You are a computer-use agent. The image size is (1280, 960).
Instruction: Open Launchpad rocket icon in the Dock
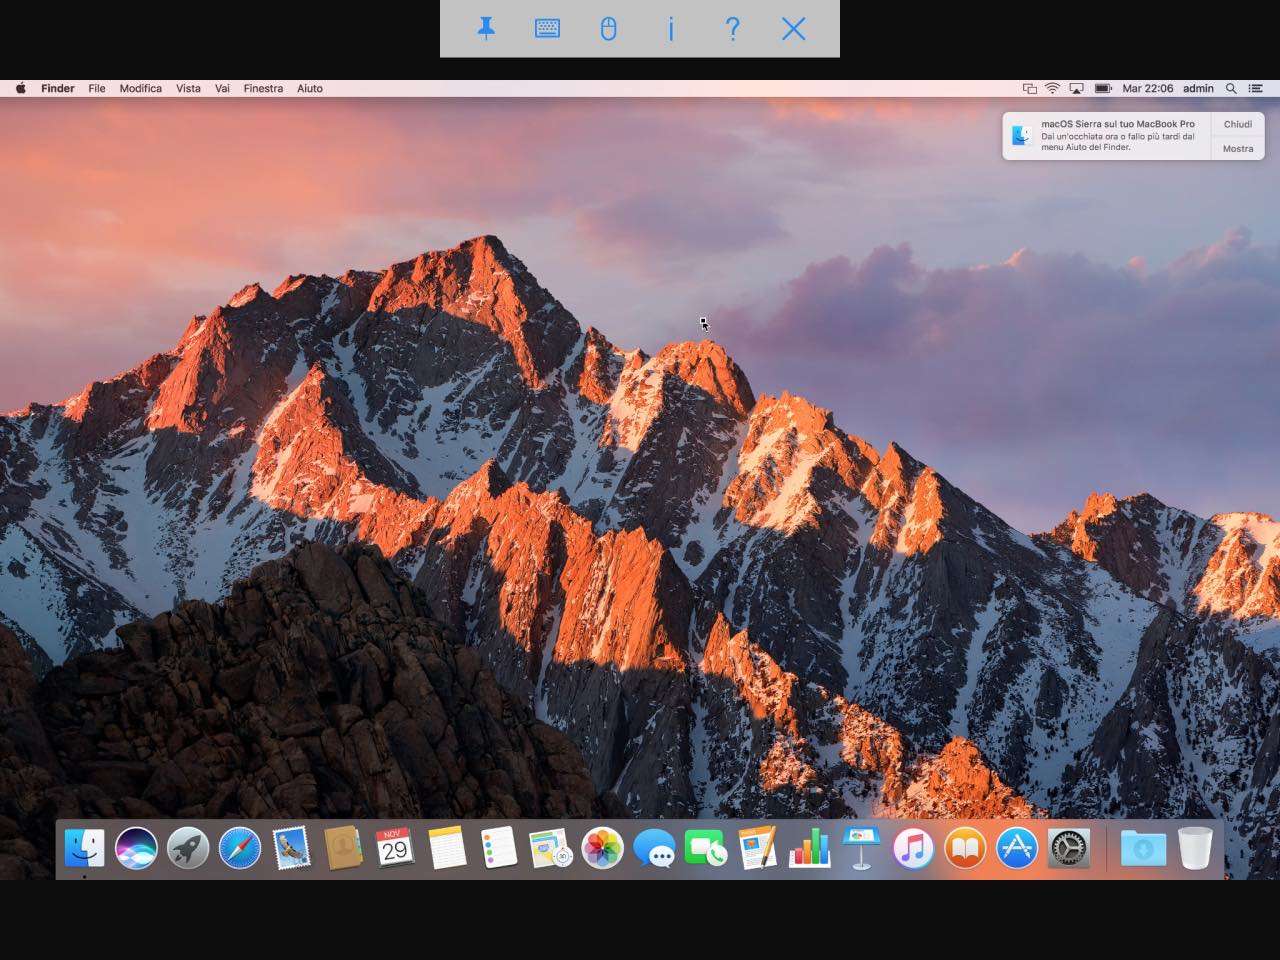pyautogui.click(x=188, y=849)
